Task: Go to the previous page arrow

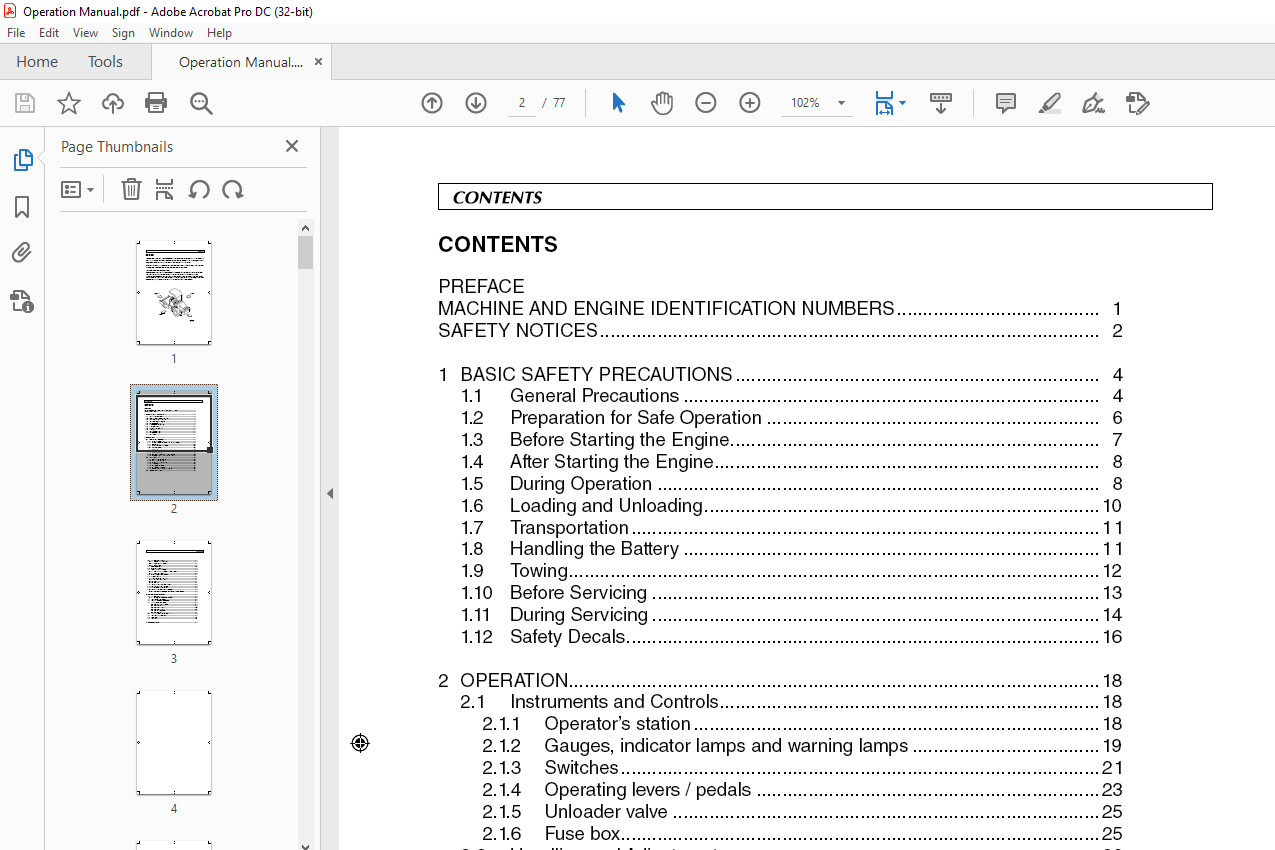Action: (x=432, y=103)
